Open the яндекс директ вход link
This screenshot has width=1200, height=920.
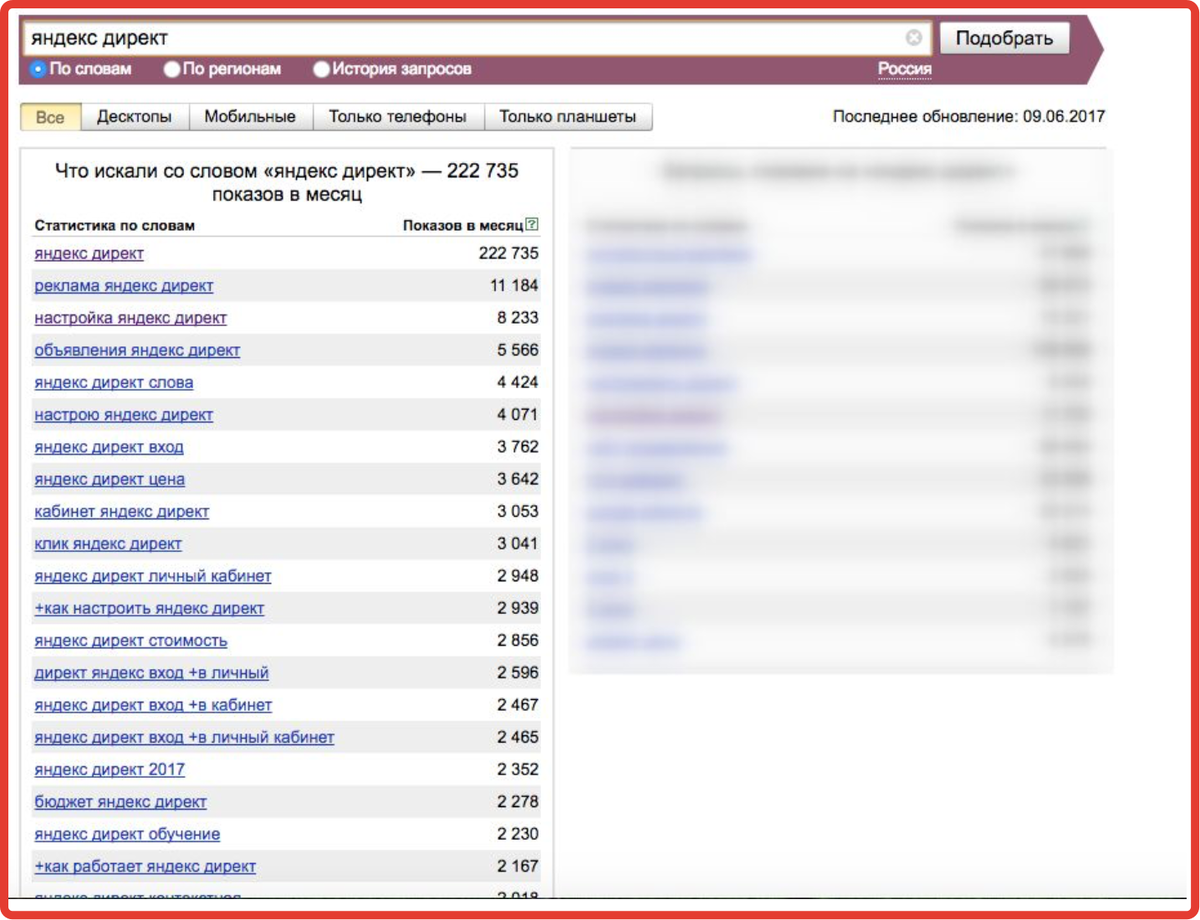click(109, 447)
